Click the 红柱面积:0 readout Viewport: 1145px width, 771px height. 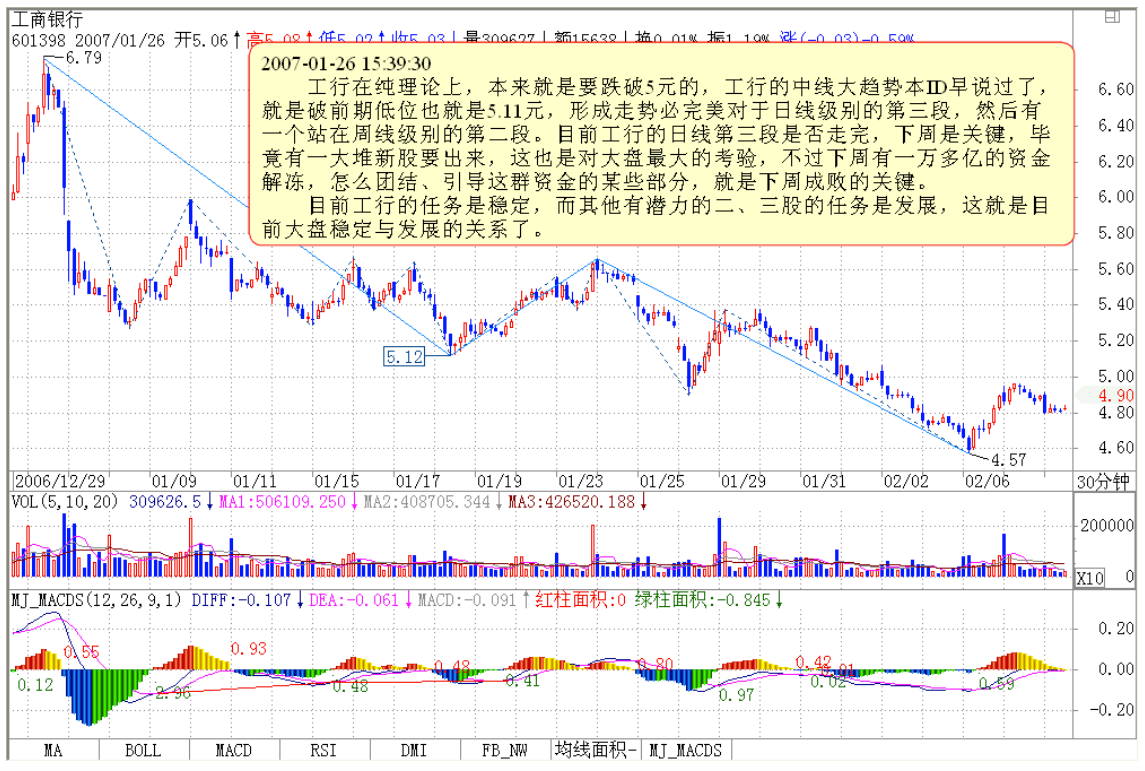(x=581, y=600)
